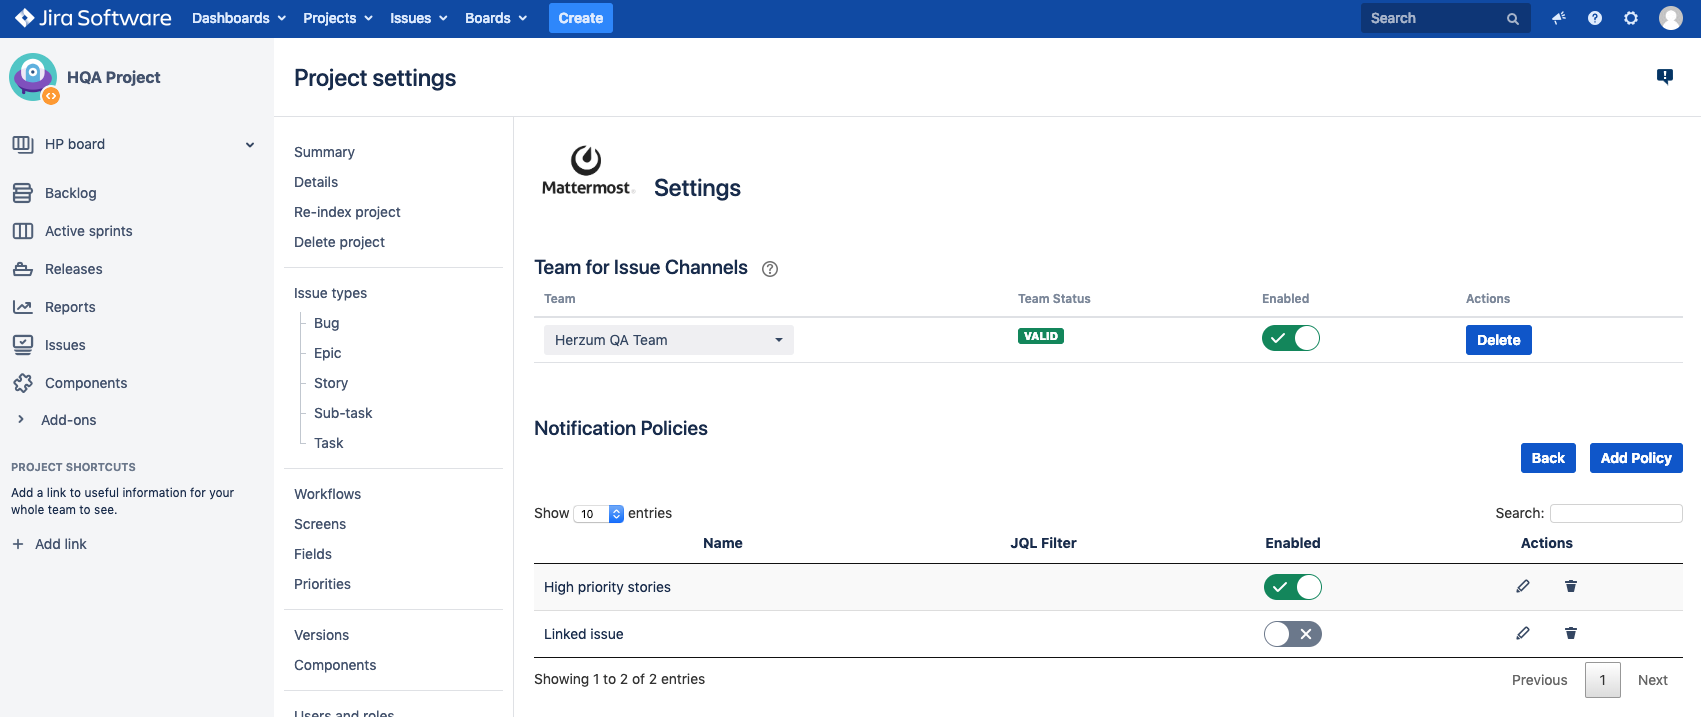This screenshot has height=717, width=1701.
Task: Click the user profile avatar
Action: (1670, 18)
